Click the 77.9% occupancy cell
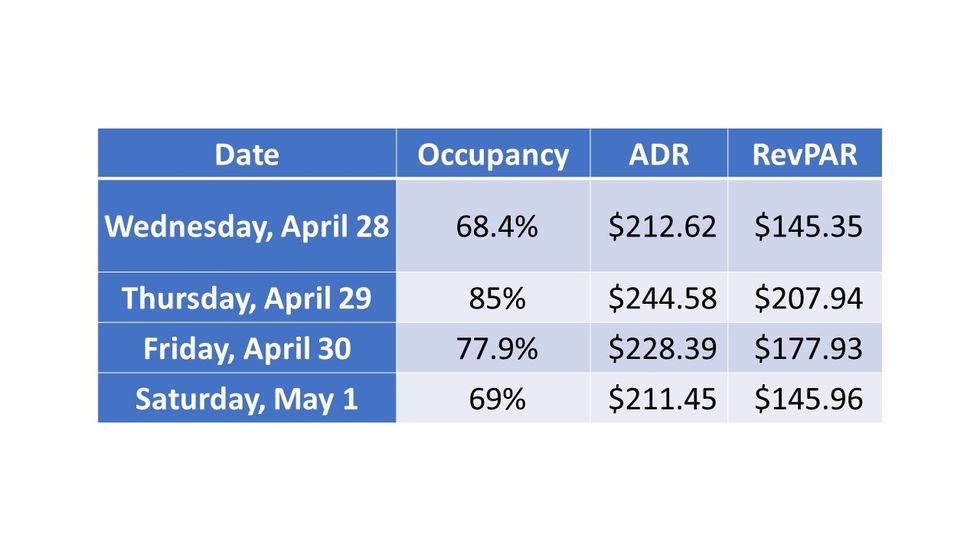This screenshot has height=551, width=980. [497, 349]
